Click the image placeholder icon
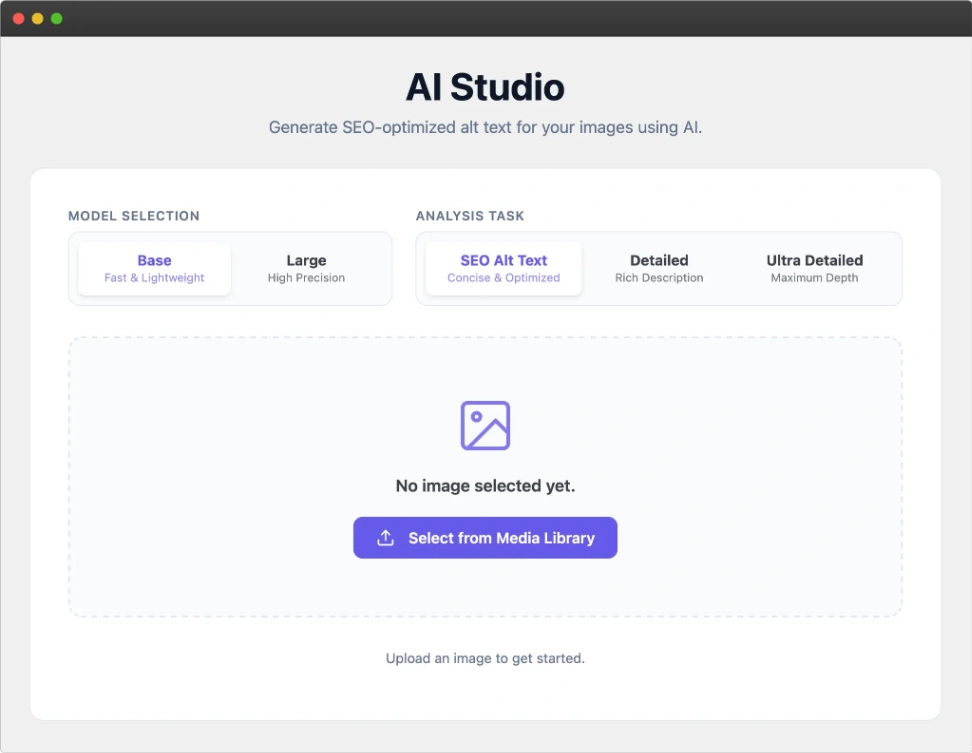The height and width of the screenshot is (753, 972). coord(485,426)
